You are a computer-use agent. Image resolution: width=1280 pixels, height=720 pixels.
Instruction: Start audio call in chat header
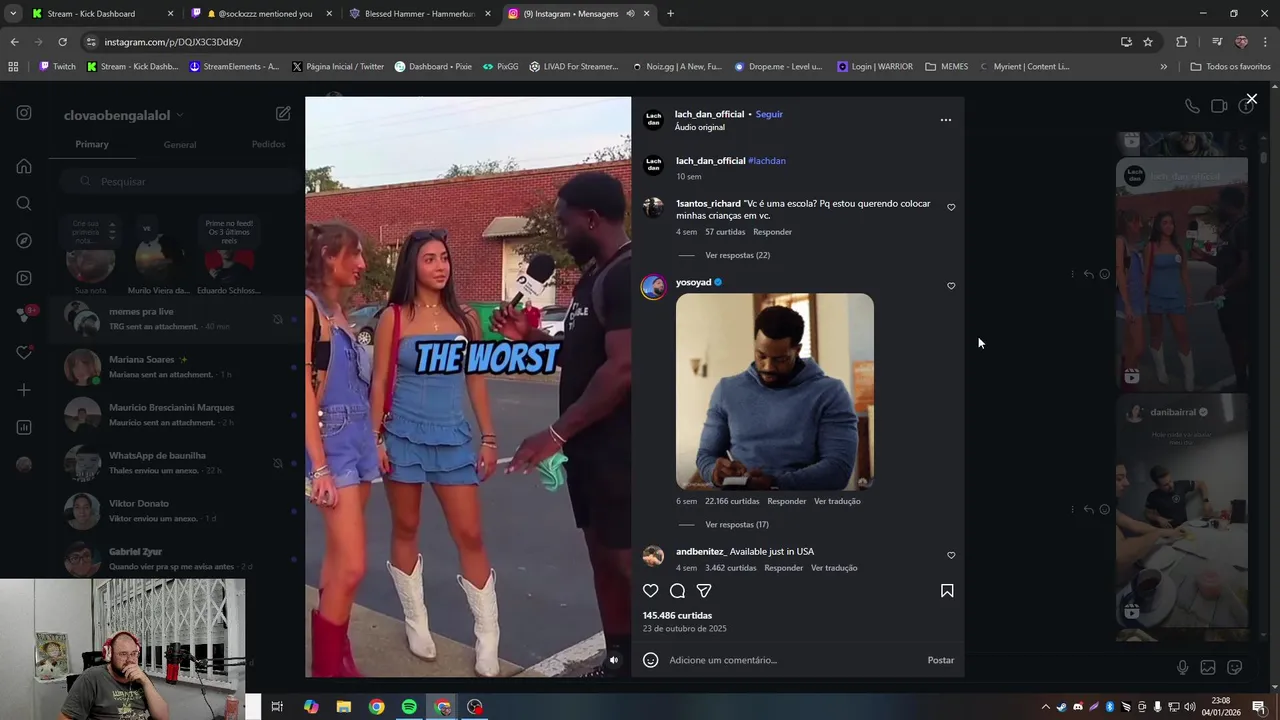(1192, 106)
